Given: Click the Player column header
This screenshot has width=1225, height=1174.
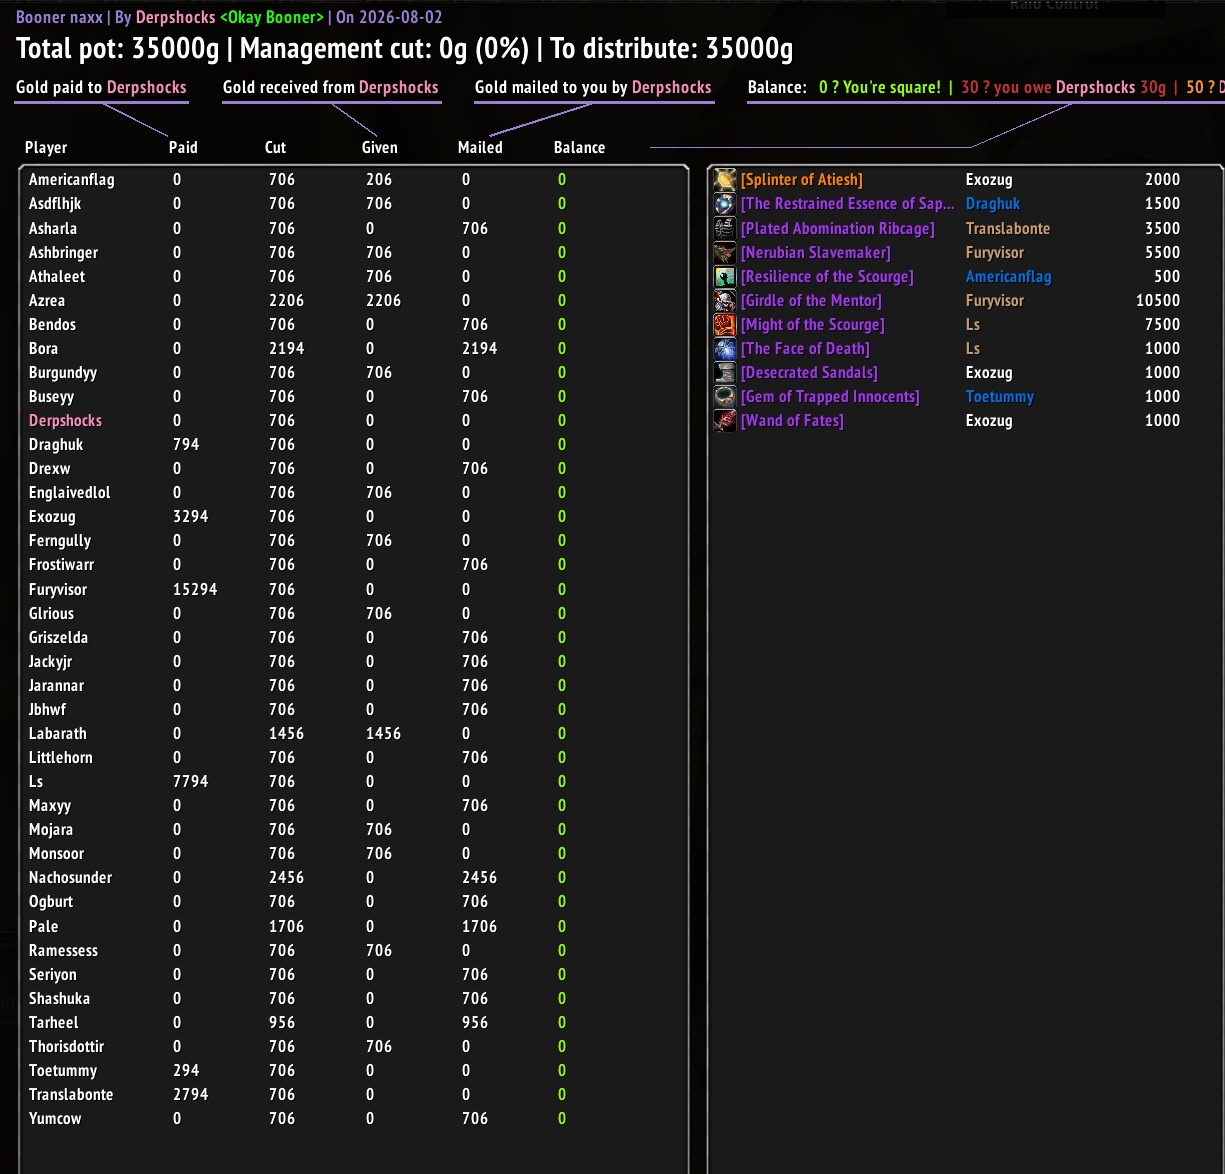Looking at the screenshot, I should (x=46, y=147).
